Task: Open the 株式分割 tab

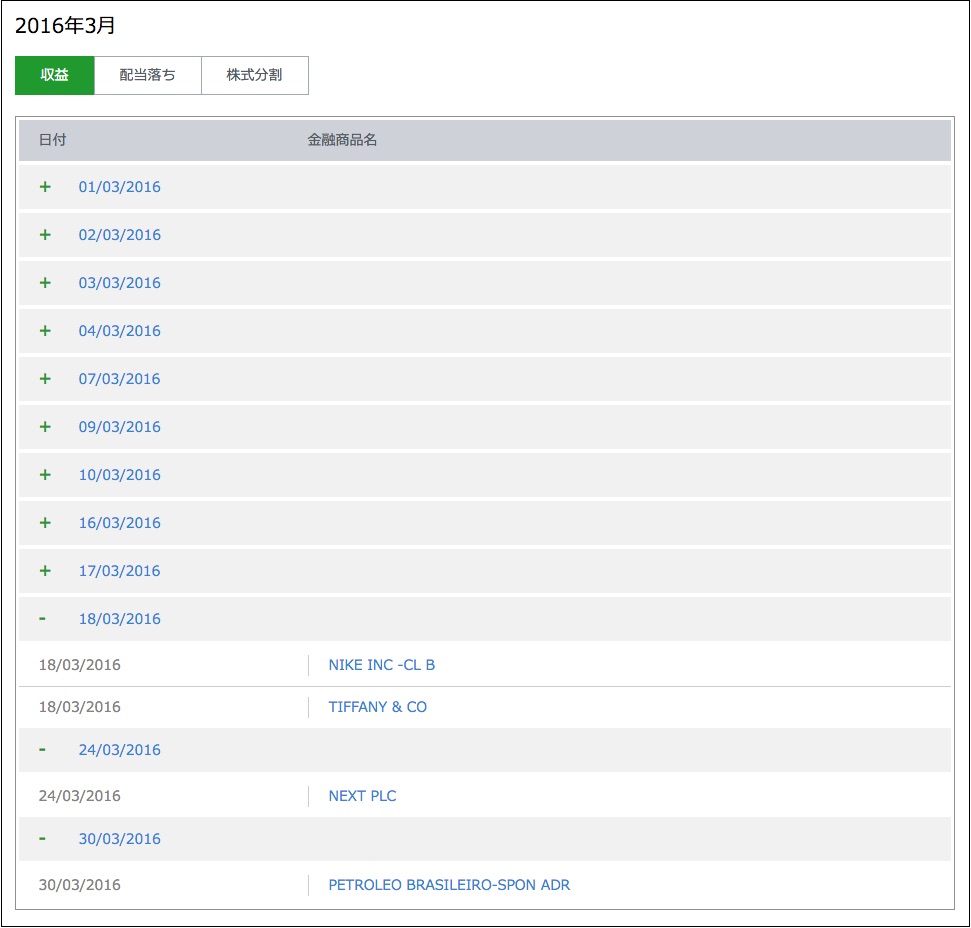Action: click(255, 76)
